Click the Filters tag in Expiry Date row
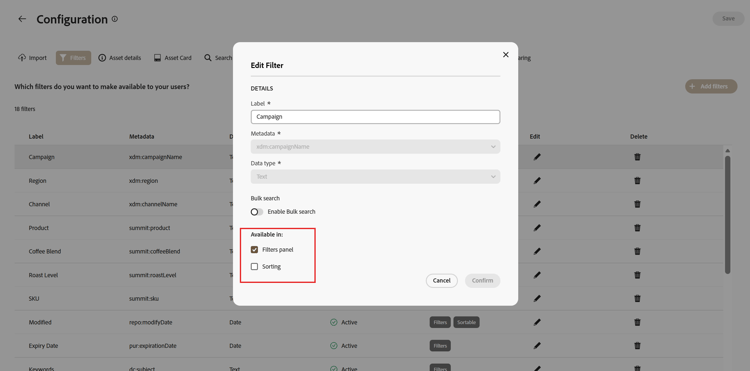750x371 pixels. pos(440,346)
